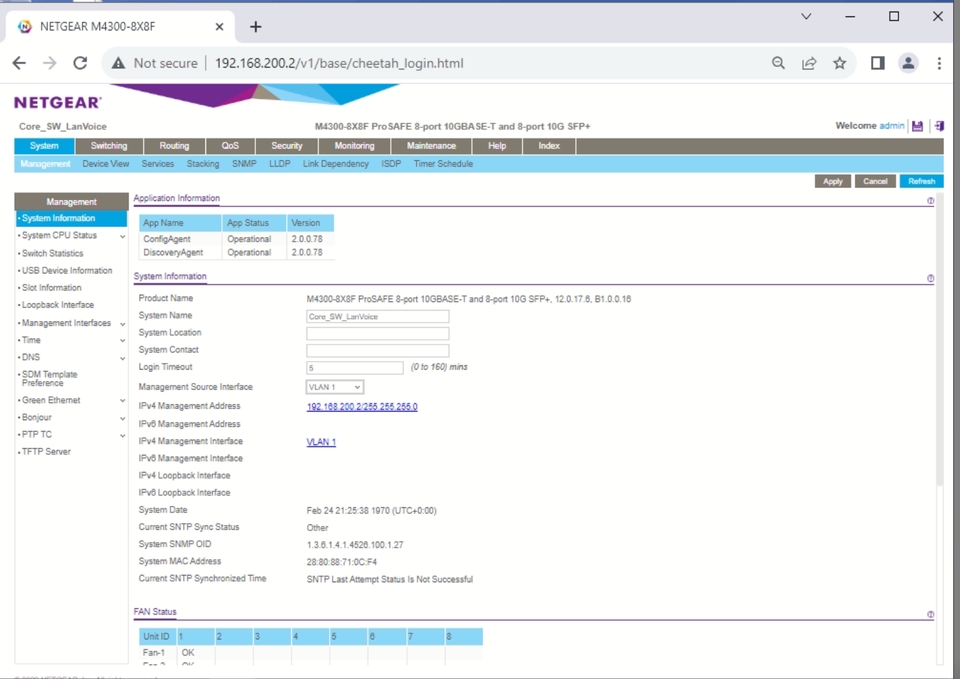The height and width of the screenshot is (679, 960).
Task: Open help icon for System Information section
Action: coord(931,279)
